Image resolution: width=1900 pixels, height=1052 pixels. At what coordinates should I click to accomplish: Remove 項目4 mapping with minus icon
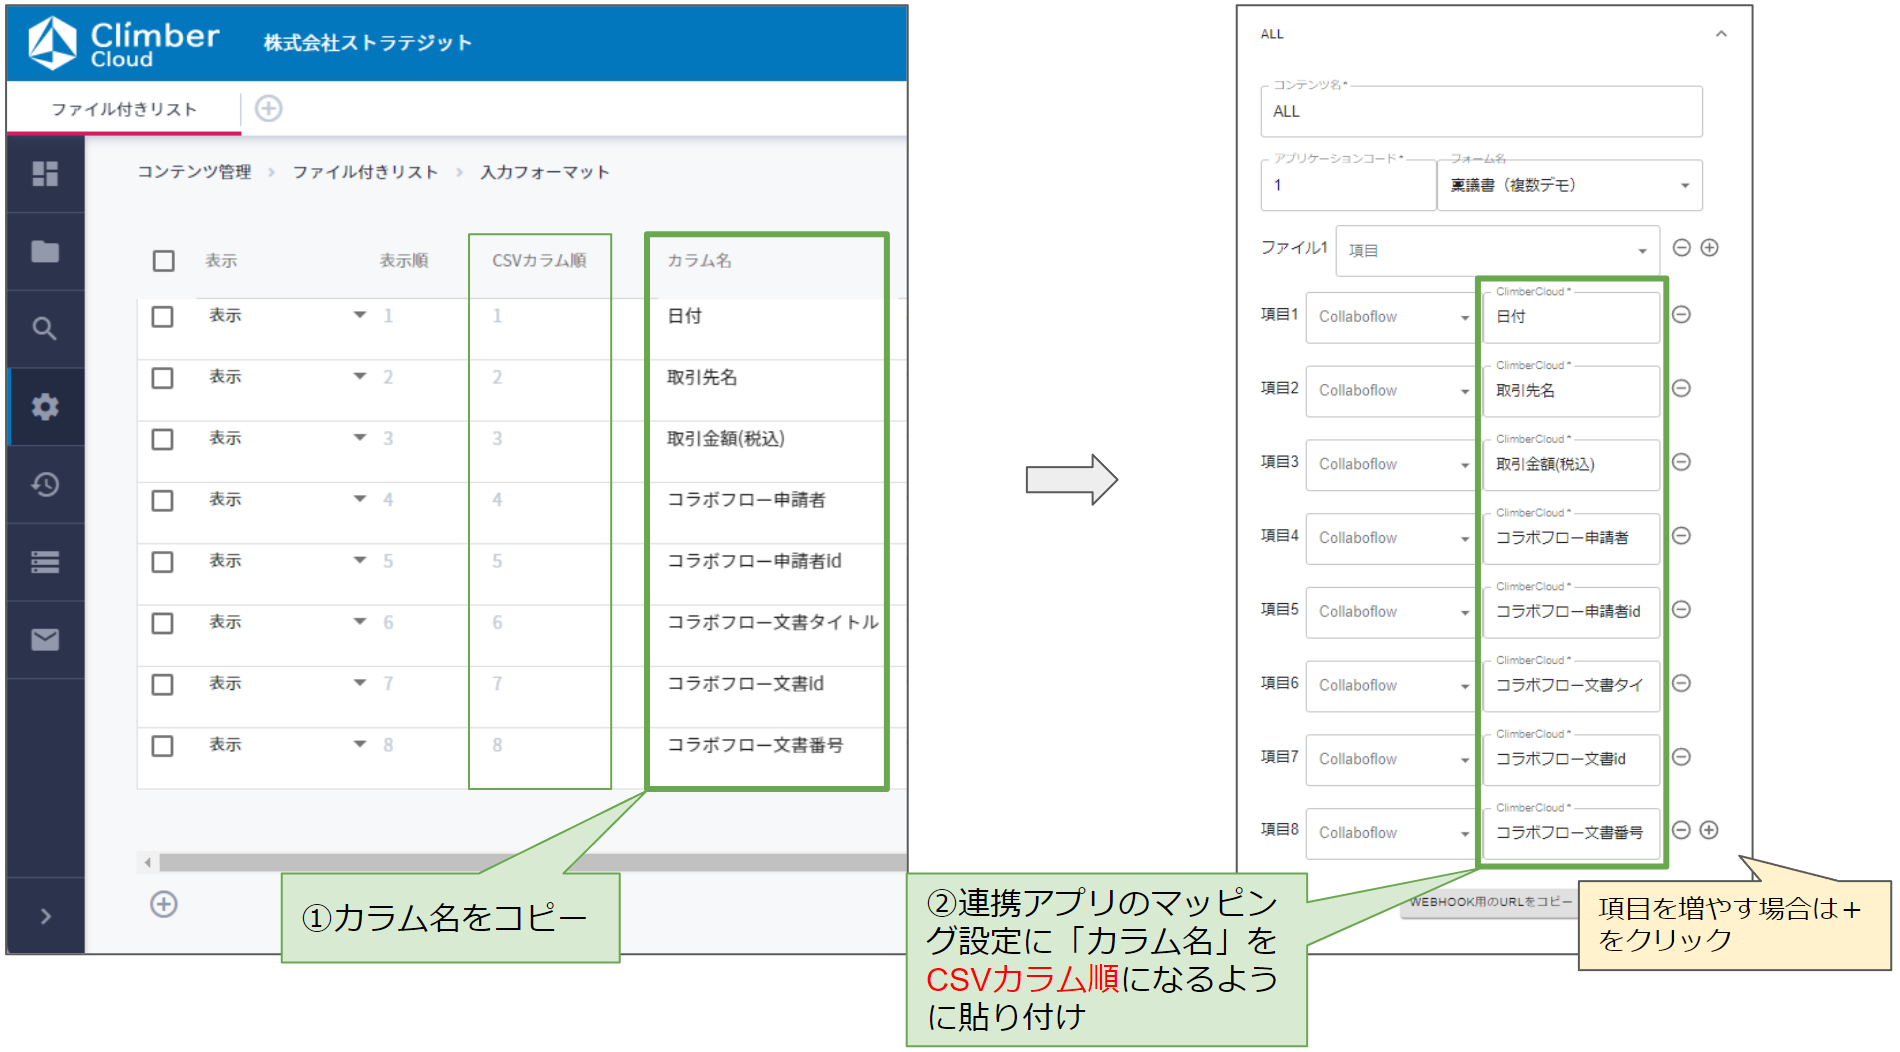1682,536
